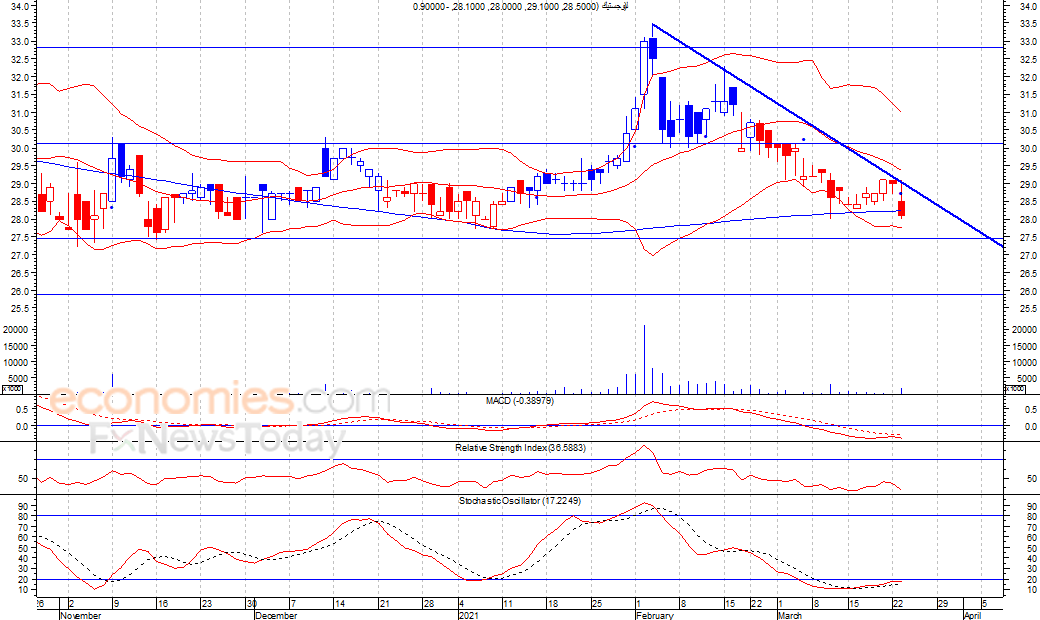This screenshot has height=620, width=1040.
Task: Click the blue dot marker near 30.0 in March
Action: pyautogui.click(x=804, y=140)
